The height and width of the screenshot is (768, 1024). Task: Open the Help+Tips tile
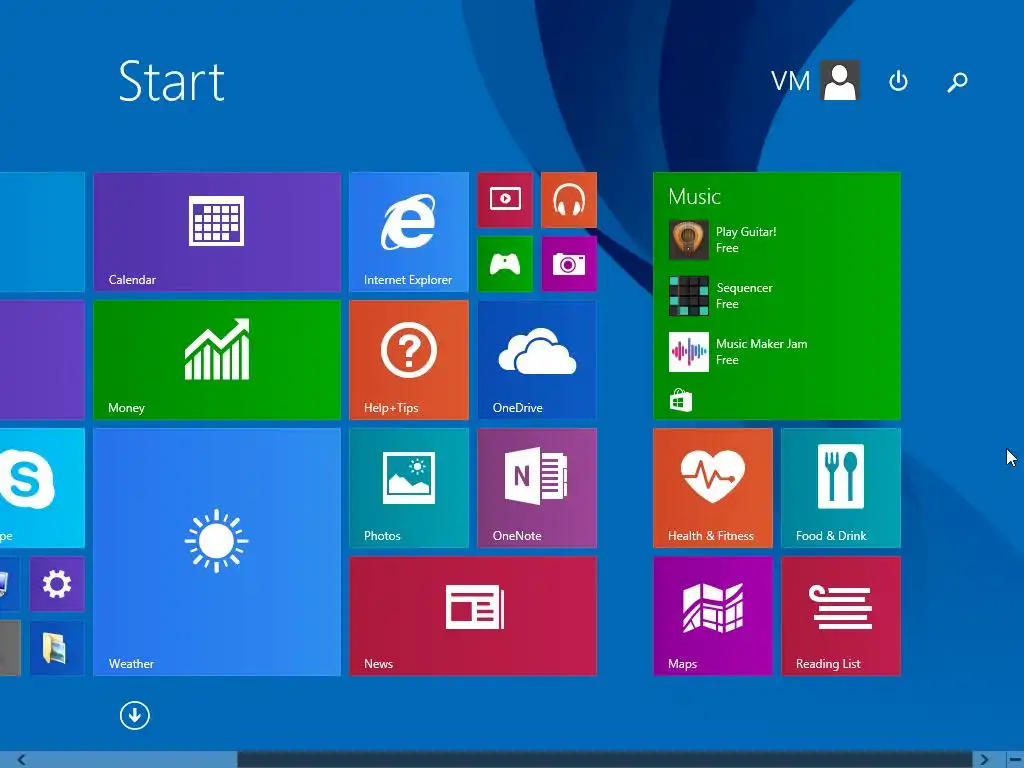coord(409,360)
